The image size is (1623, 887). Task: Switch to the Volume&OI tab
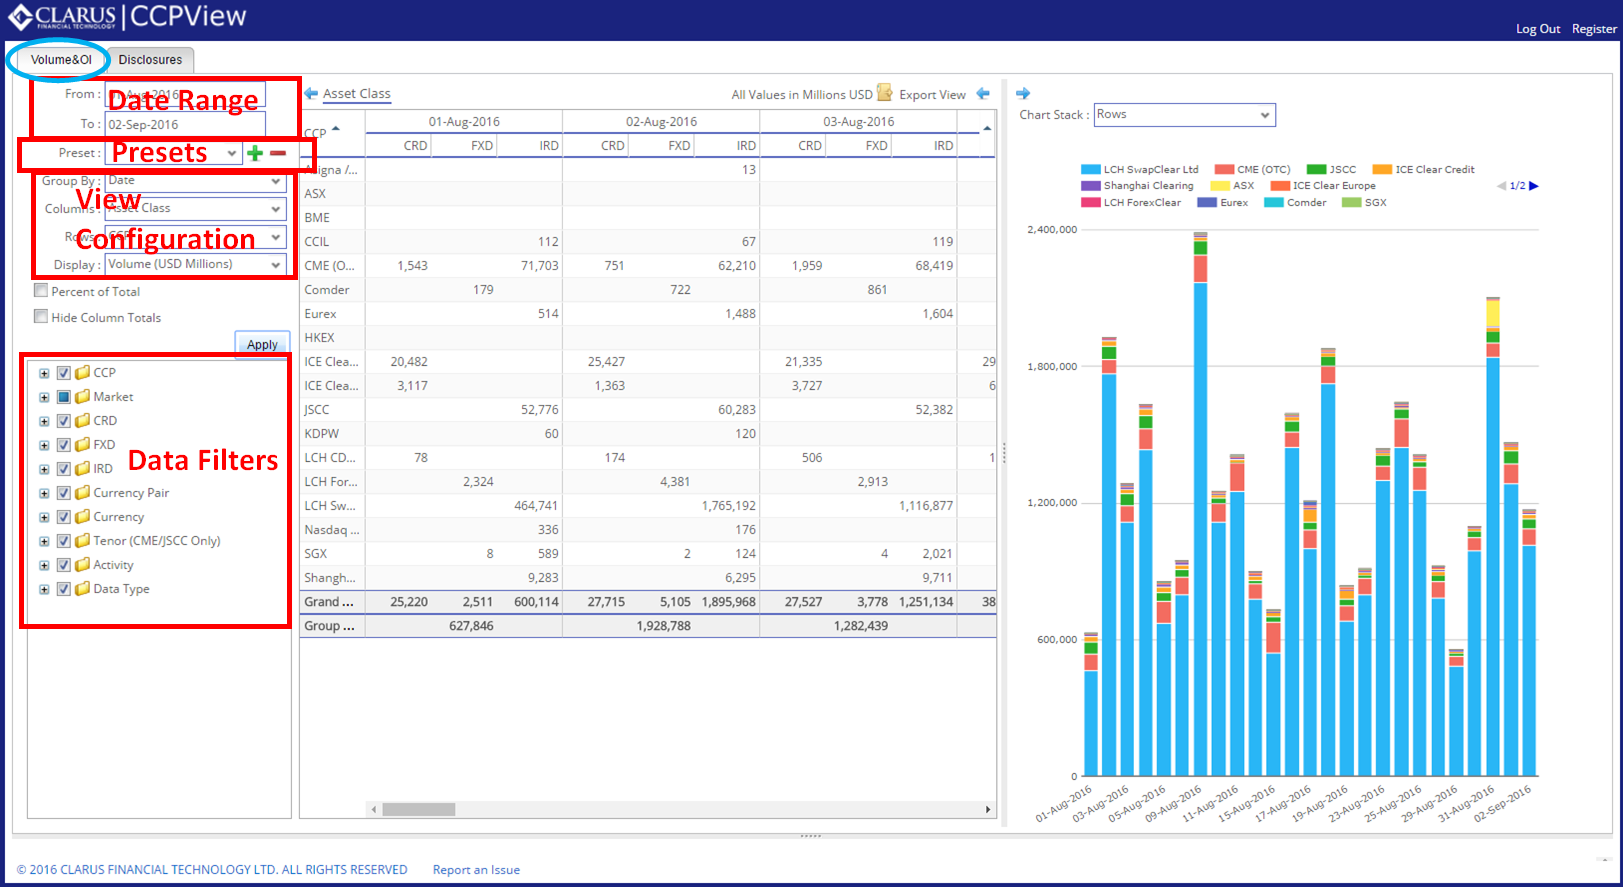61,60
